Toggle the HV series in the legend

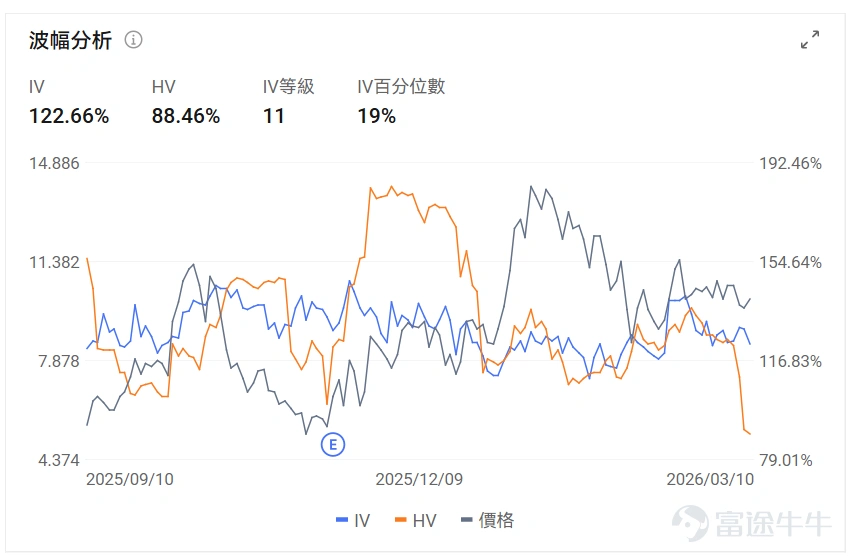(x=416, y=520)
